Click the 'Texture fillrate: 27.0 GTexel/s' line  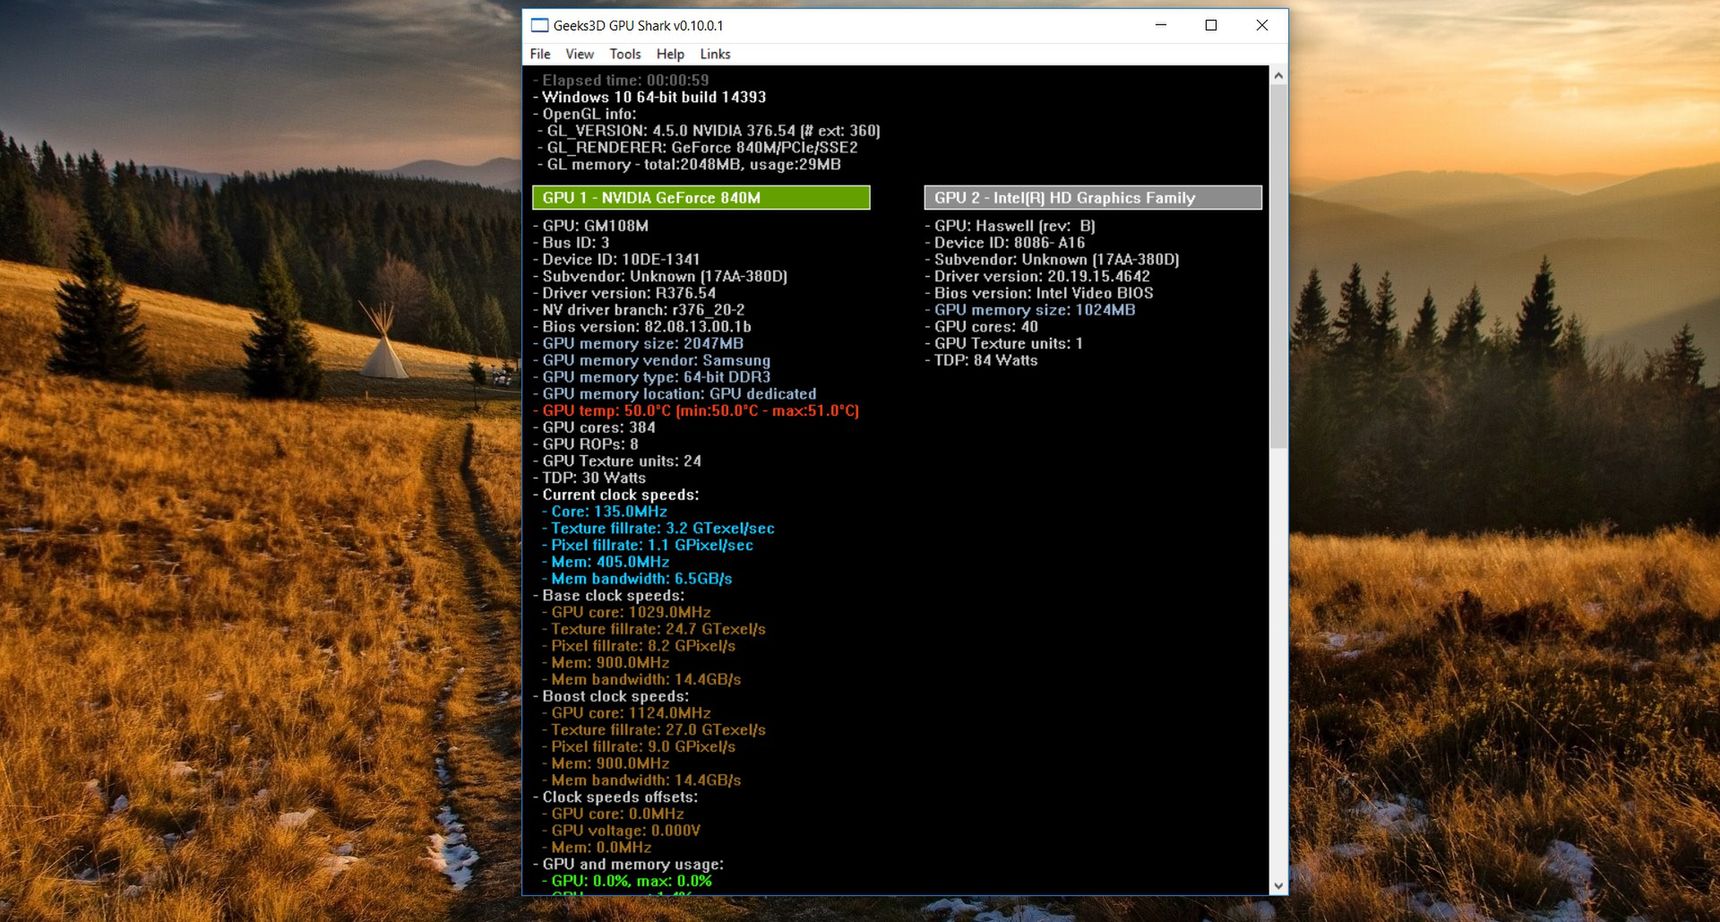tap(654, 730)
